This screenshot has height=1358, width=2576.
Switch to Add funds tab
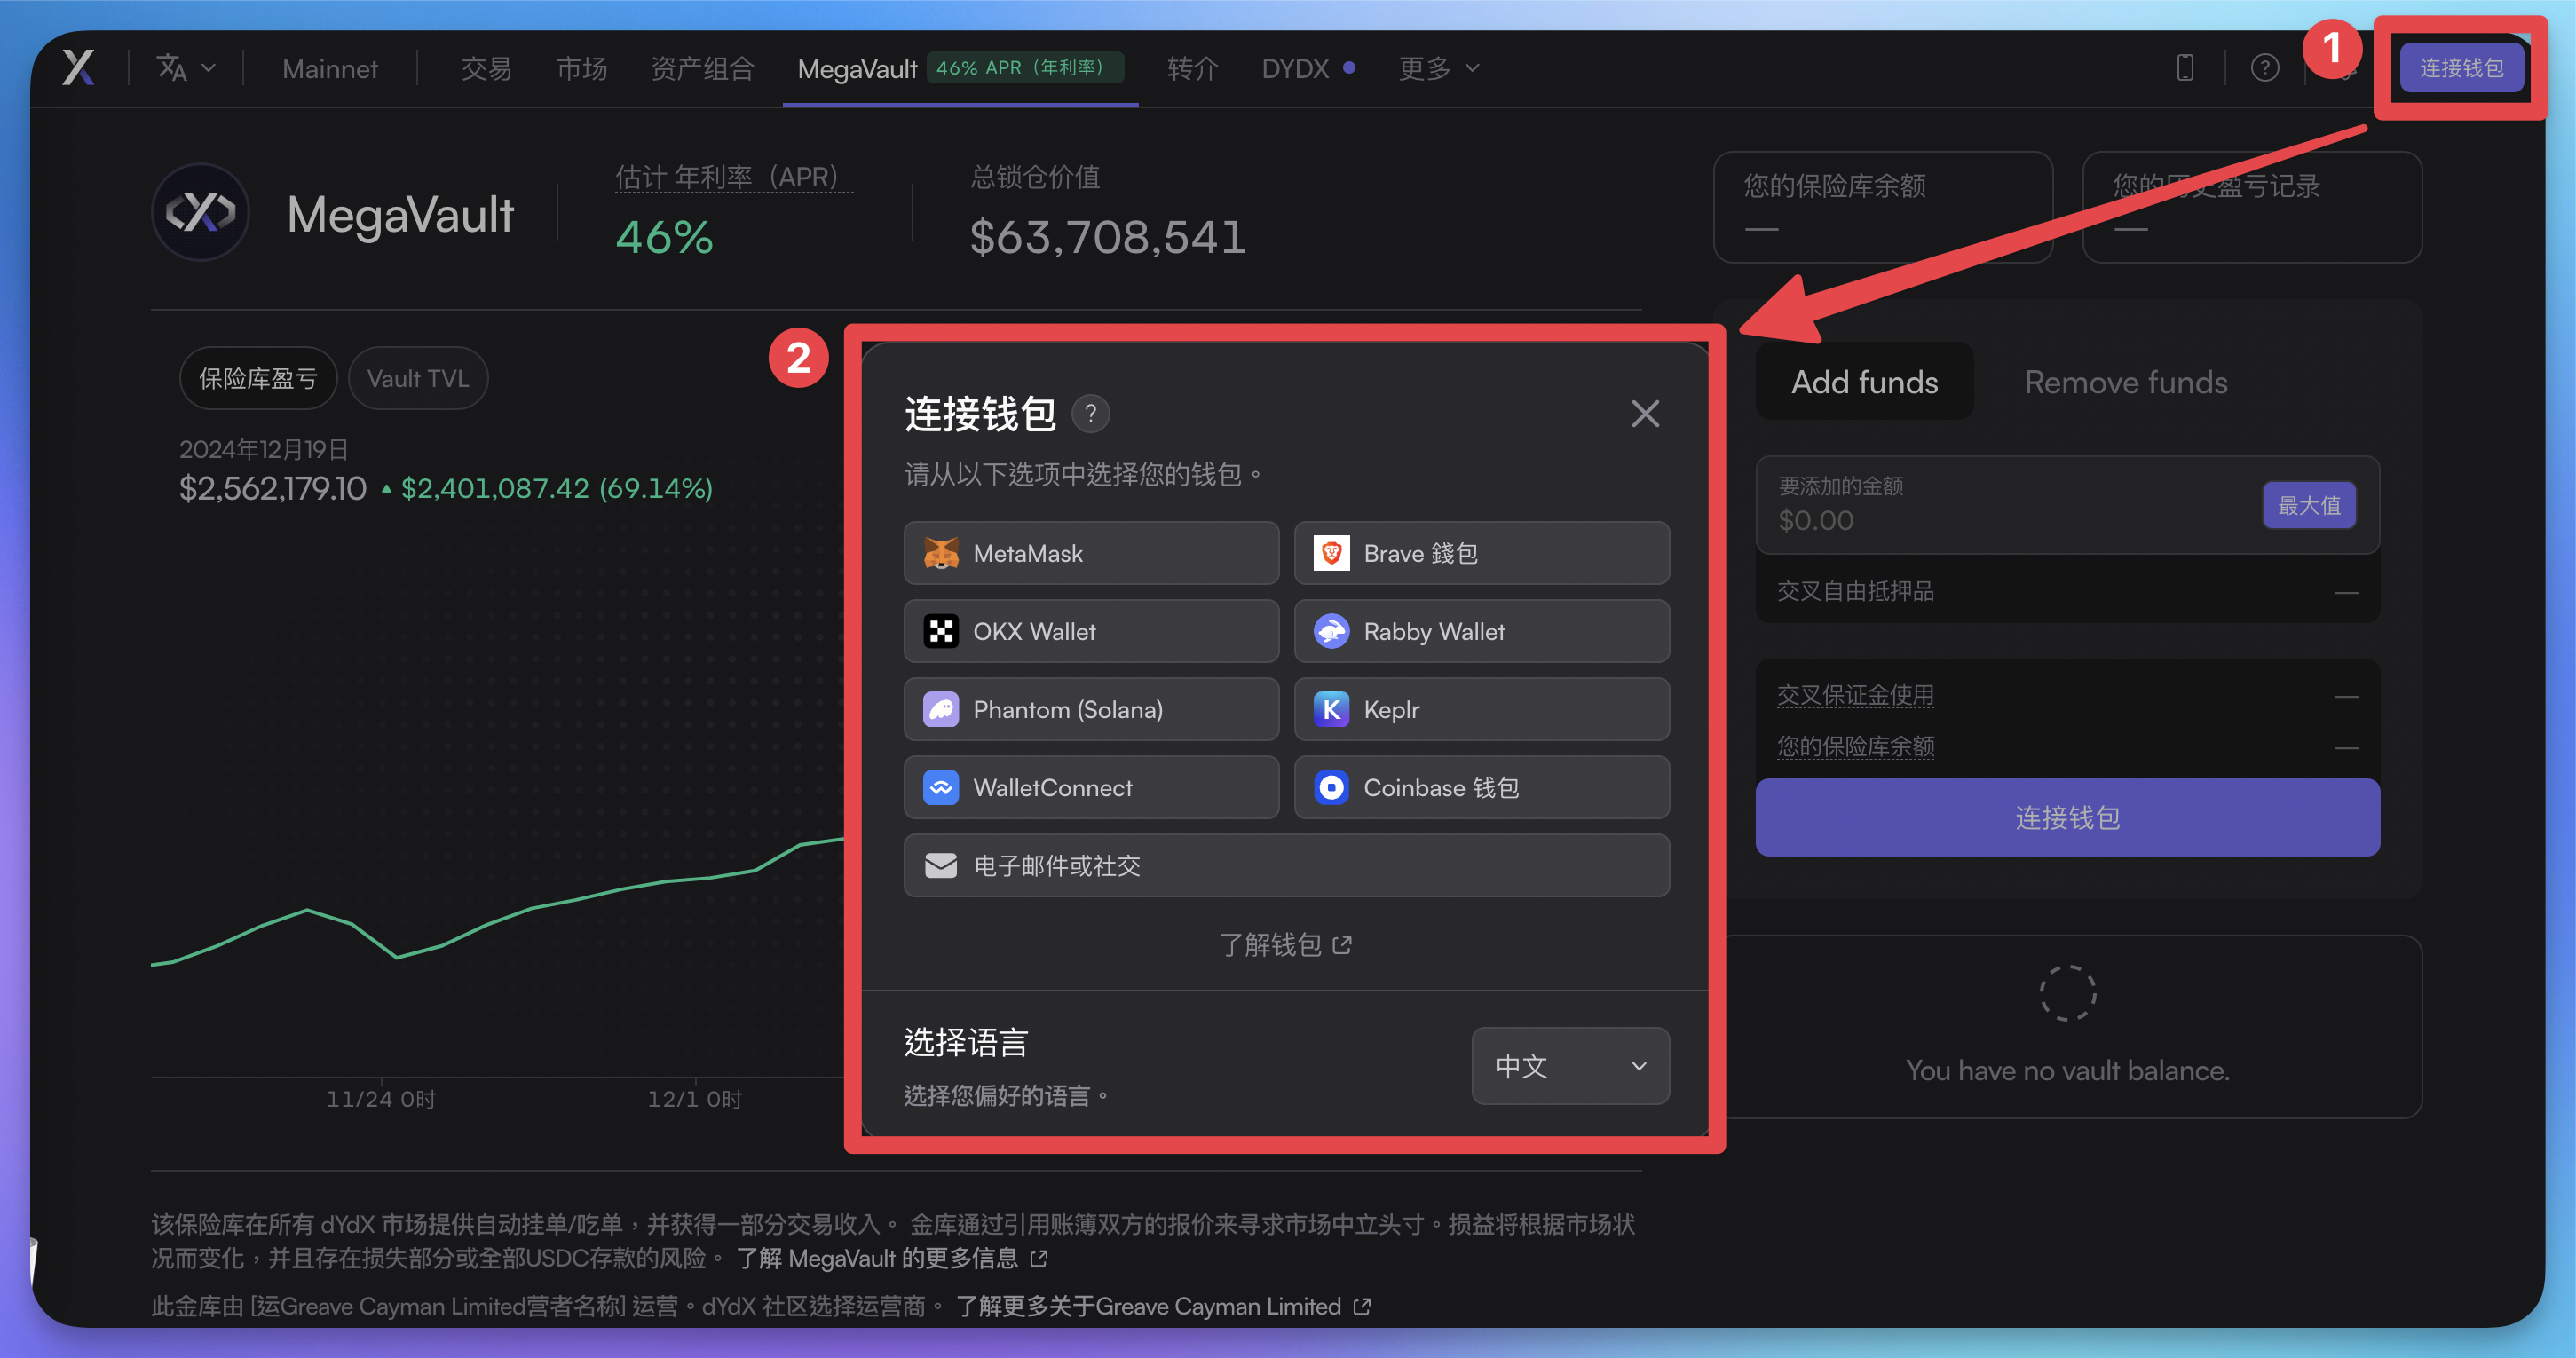pos(1864,382)
